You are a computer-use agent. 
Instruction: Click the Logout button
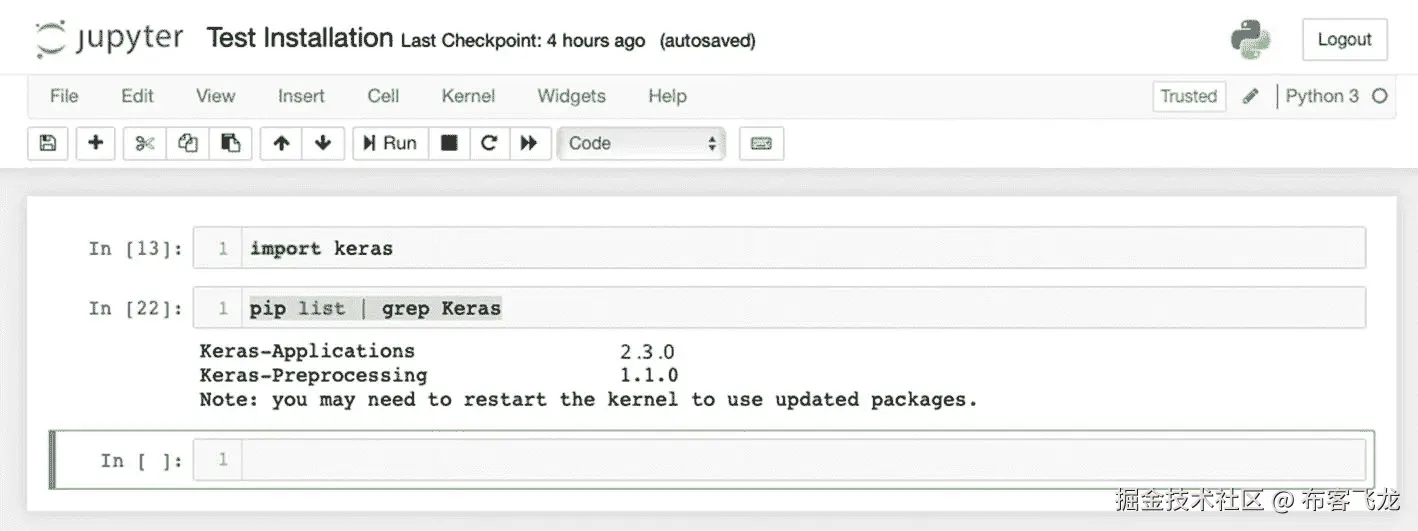tap(1344, 40)
